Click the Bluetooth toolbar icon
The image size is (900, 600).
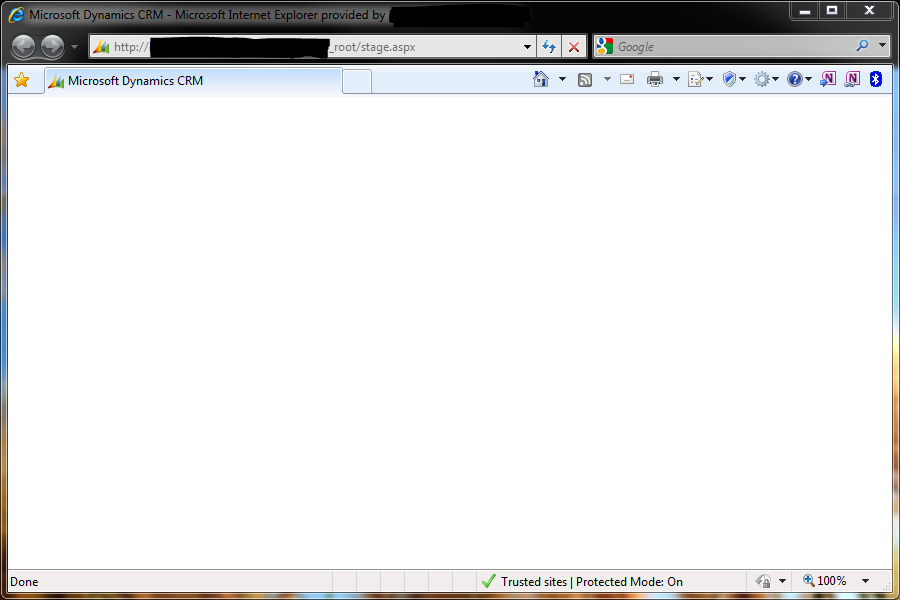876,80
